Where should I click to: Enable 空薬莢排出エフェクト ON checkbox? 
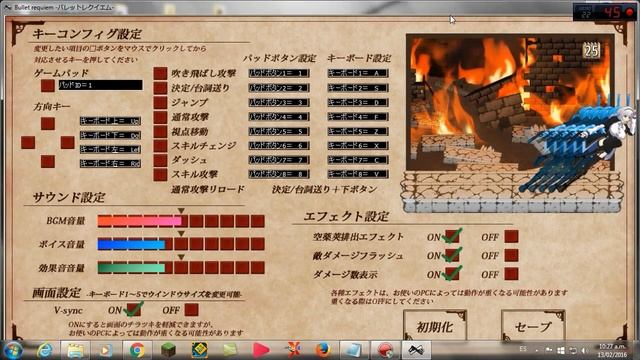[452, 236]
